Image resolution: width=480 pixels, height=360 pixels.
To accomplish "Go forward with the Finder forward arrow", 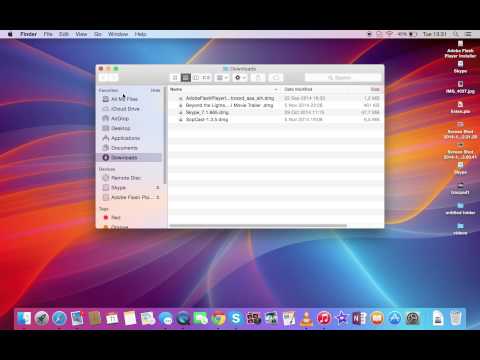I will 113,78.
